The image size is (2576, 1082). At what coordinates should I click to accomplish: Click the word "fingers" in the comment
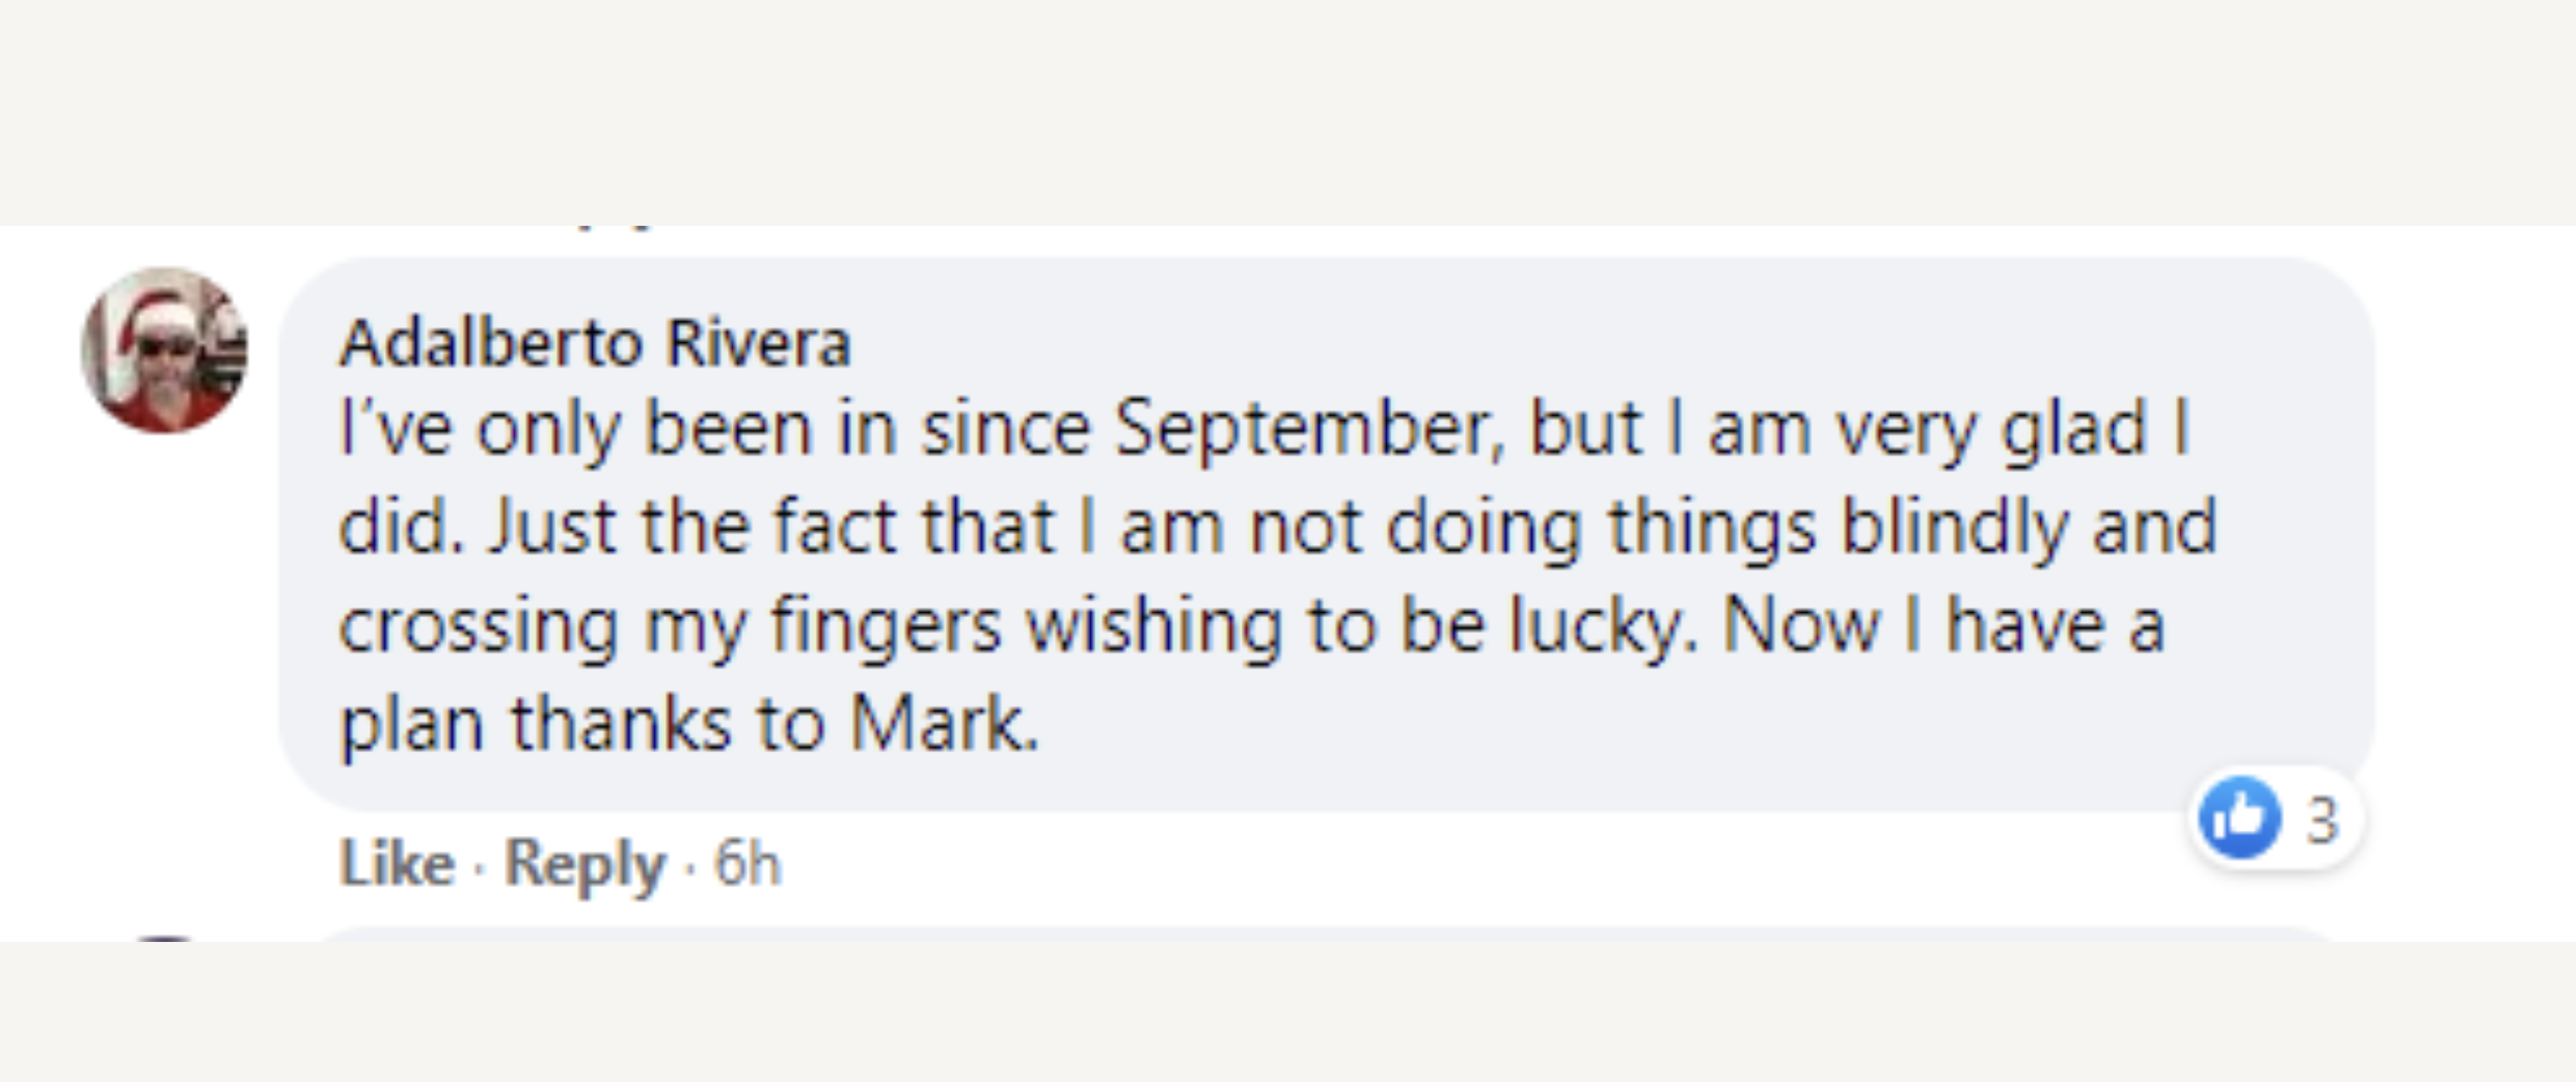tap(886, 626)
